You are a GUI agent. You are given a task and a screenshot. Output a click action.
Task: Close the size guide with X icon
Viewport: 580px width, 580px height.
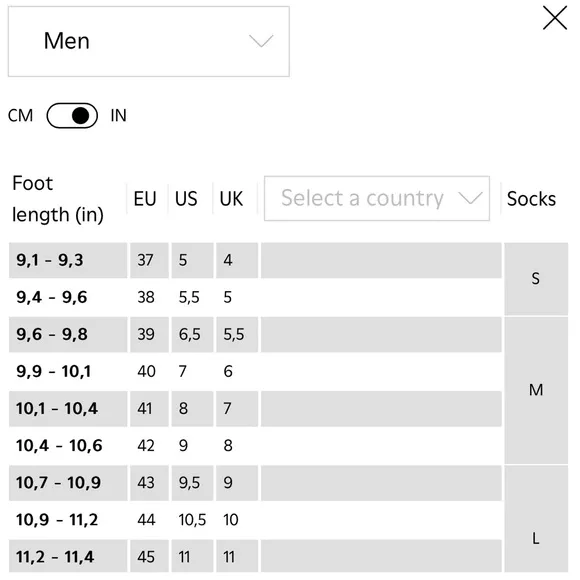click(x=554, y=18)
